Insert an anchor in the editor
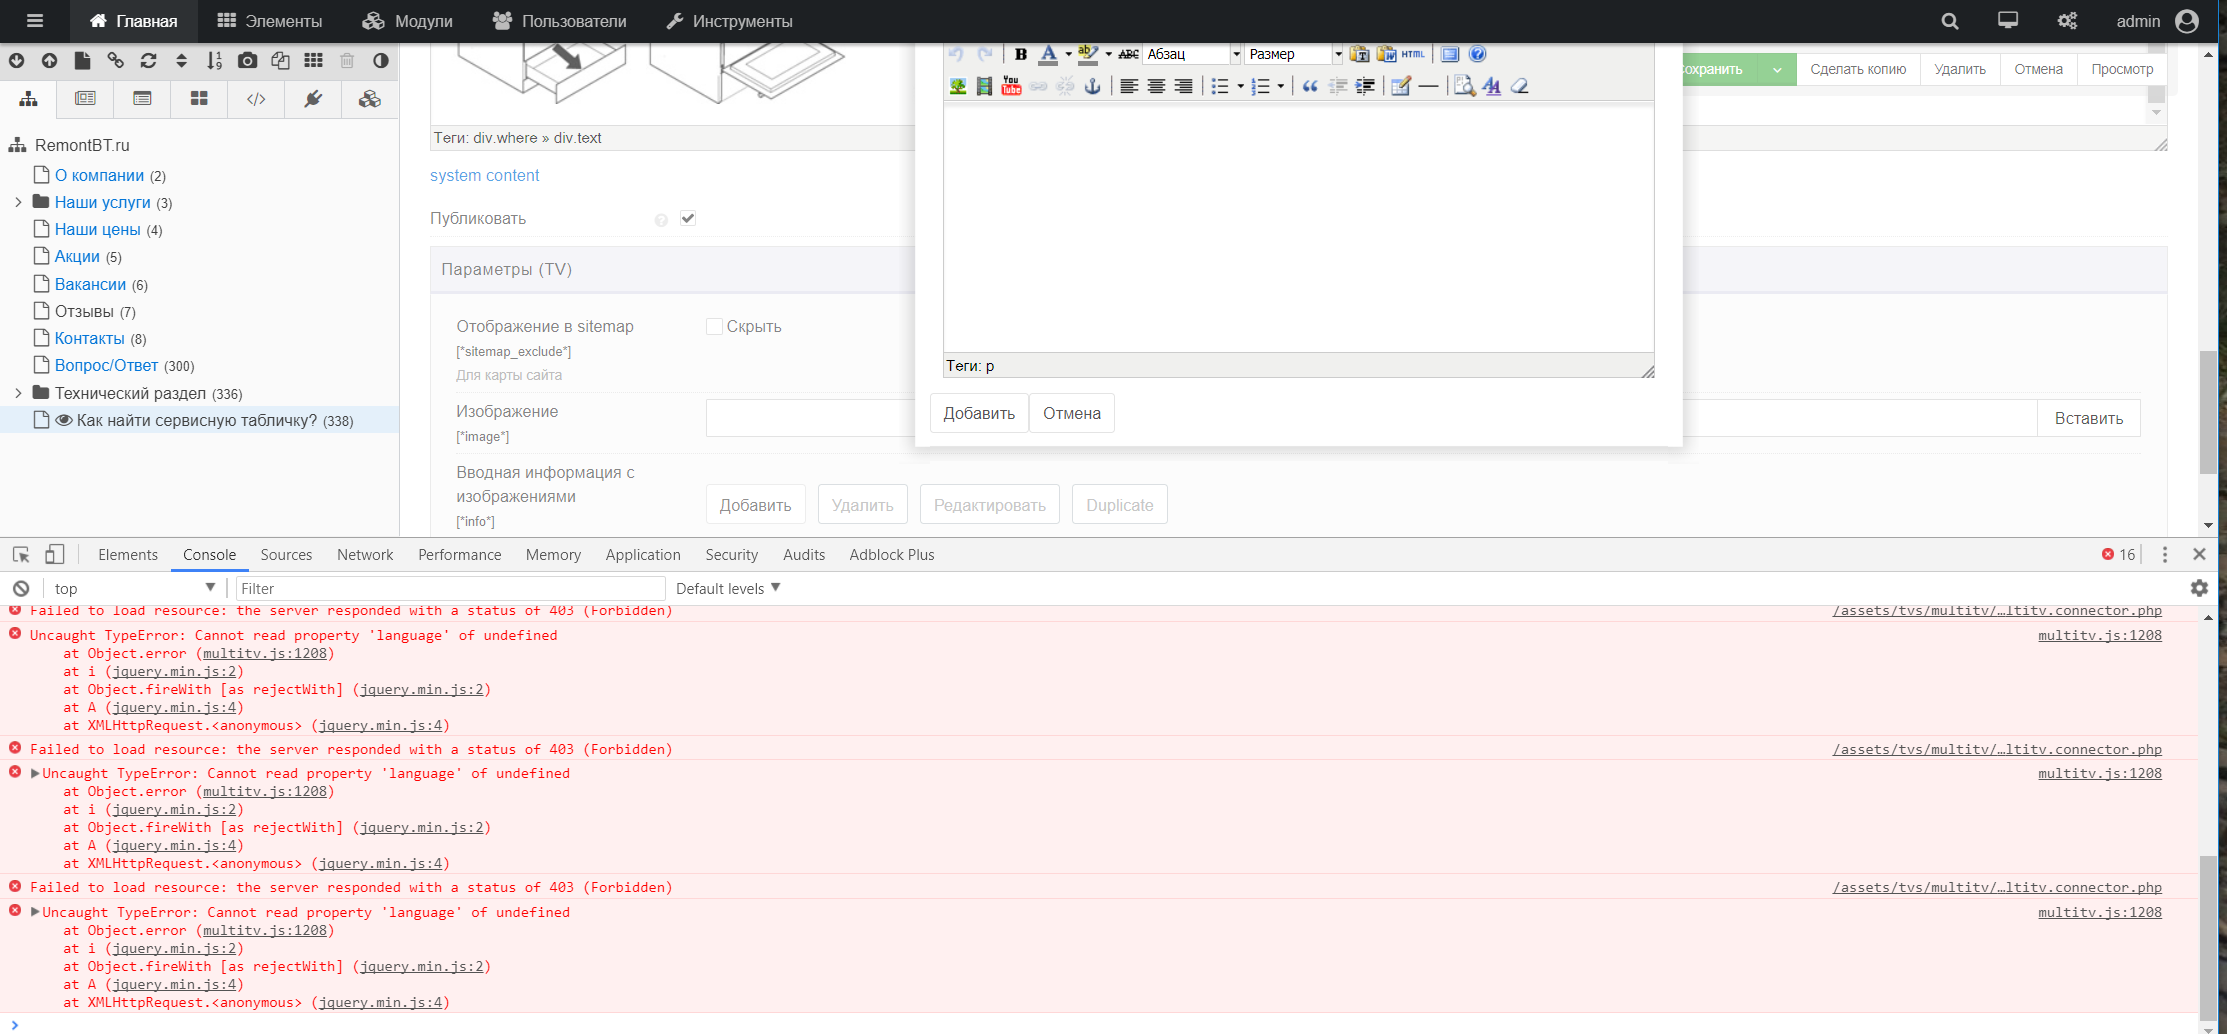This screenshot has width=2227, height=1034. pos(1092,86)
